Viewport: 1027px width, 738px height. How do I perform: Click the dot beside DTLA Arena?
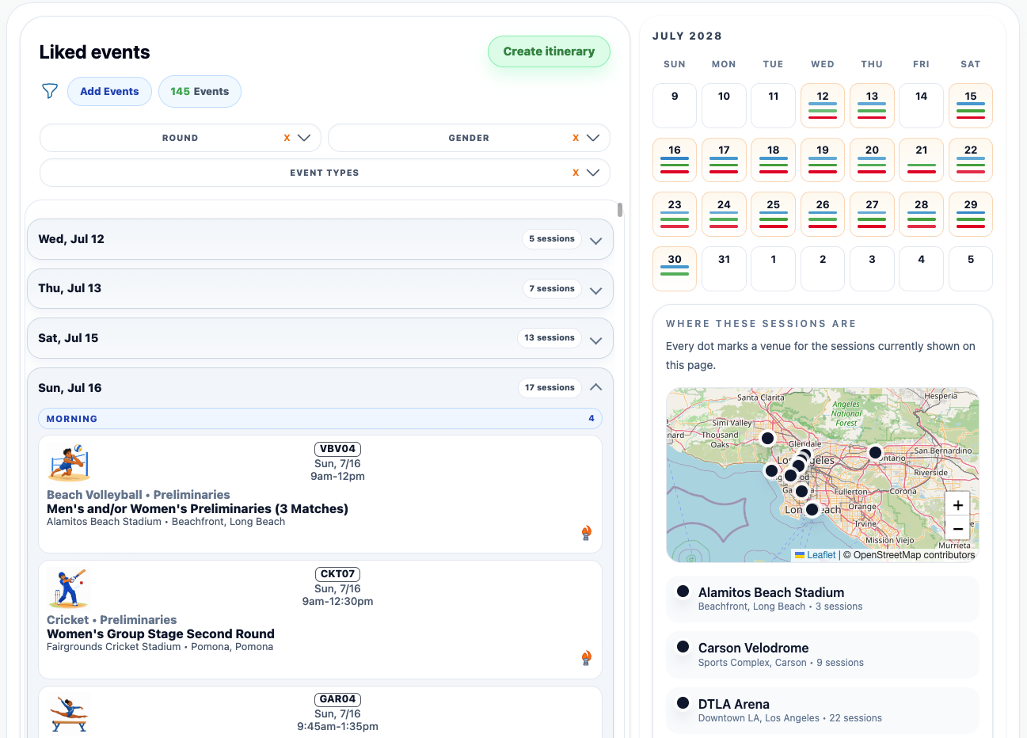pyautogui.click(x=682, y=703)
